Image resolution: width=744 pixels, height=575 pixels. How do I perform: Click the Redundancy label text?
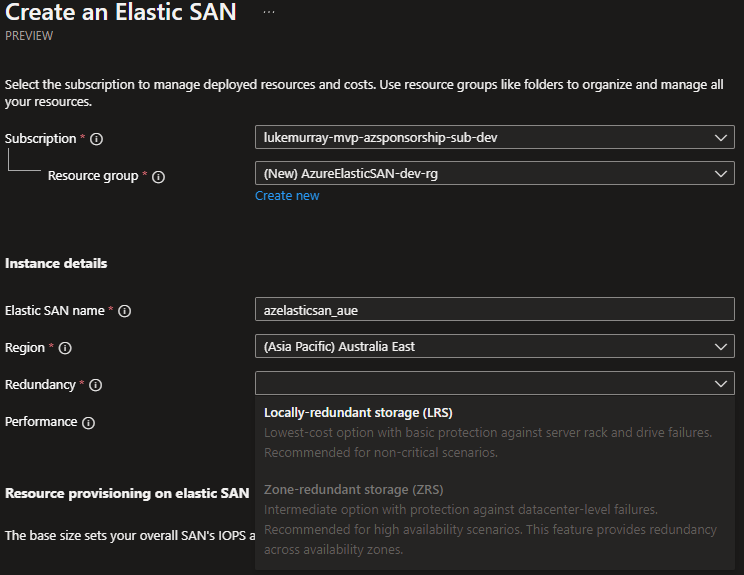40,385
